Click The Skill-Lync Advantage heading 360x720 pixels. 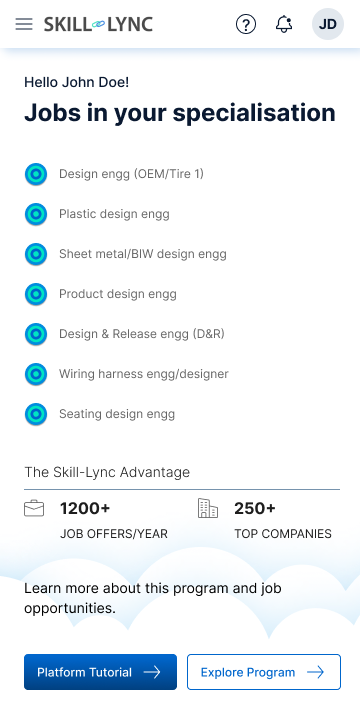click(107, 472)
